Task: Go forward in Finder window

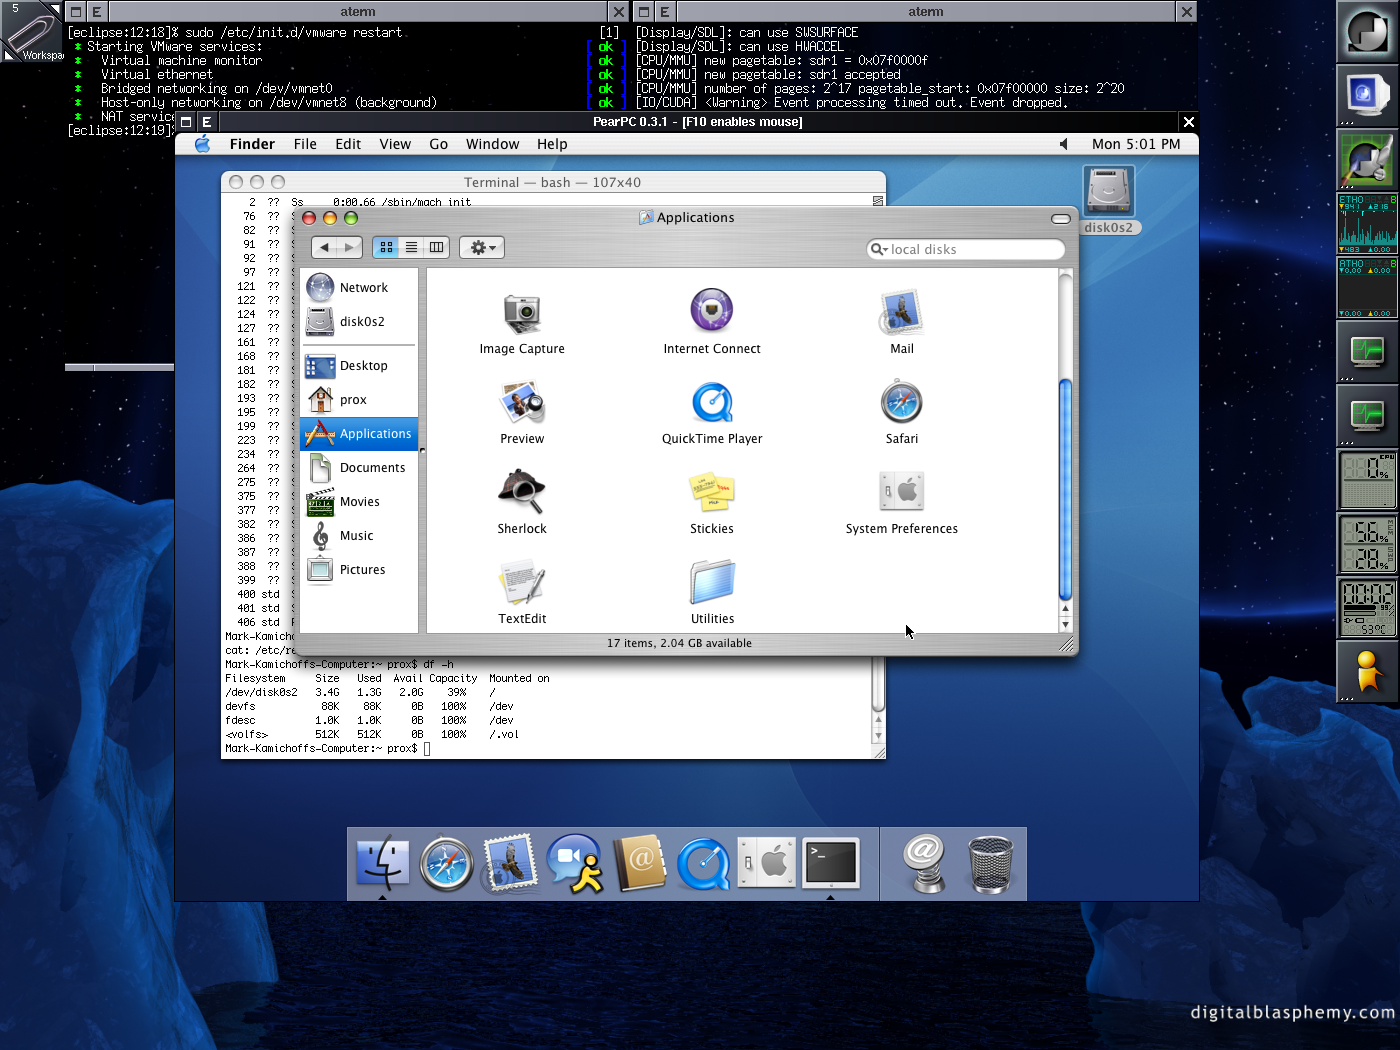Action: 349,247
